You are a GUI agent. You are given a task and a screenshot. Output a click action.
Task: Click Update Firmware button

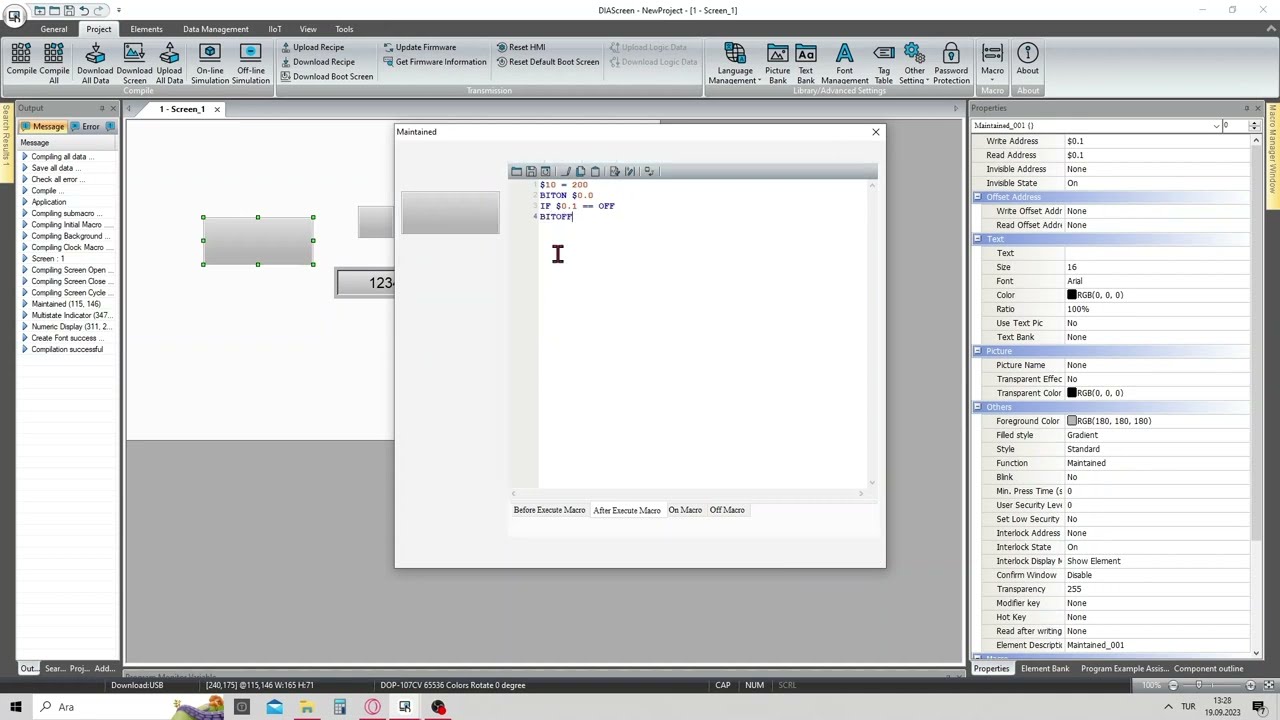(420, 47)
